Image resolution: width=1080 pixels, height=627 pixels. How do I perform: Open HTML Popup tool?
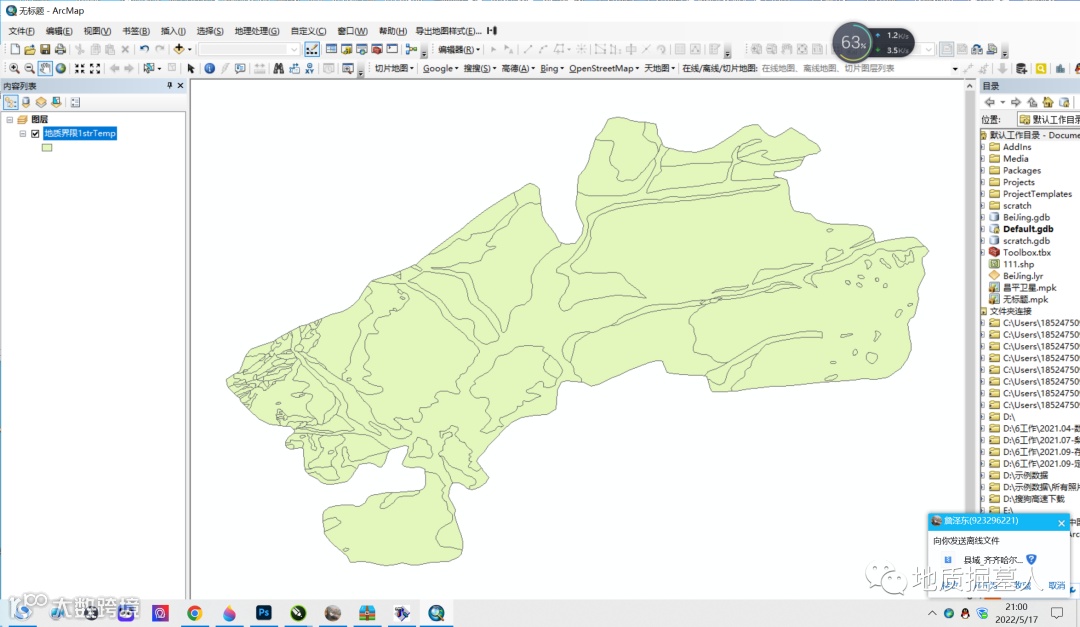(x=240, y=68)
